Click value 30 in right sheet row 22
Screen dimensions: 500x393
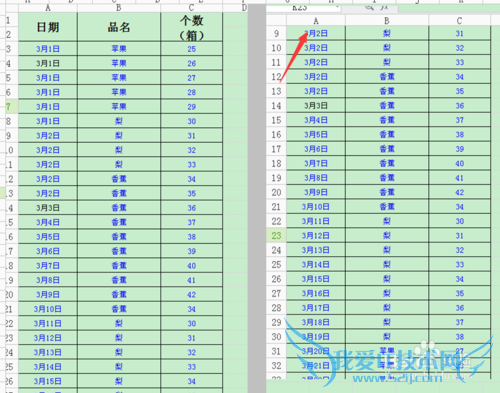coord(459,221)
